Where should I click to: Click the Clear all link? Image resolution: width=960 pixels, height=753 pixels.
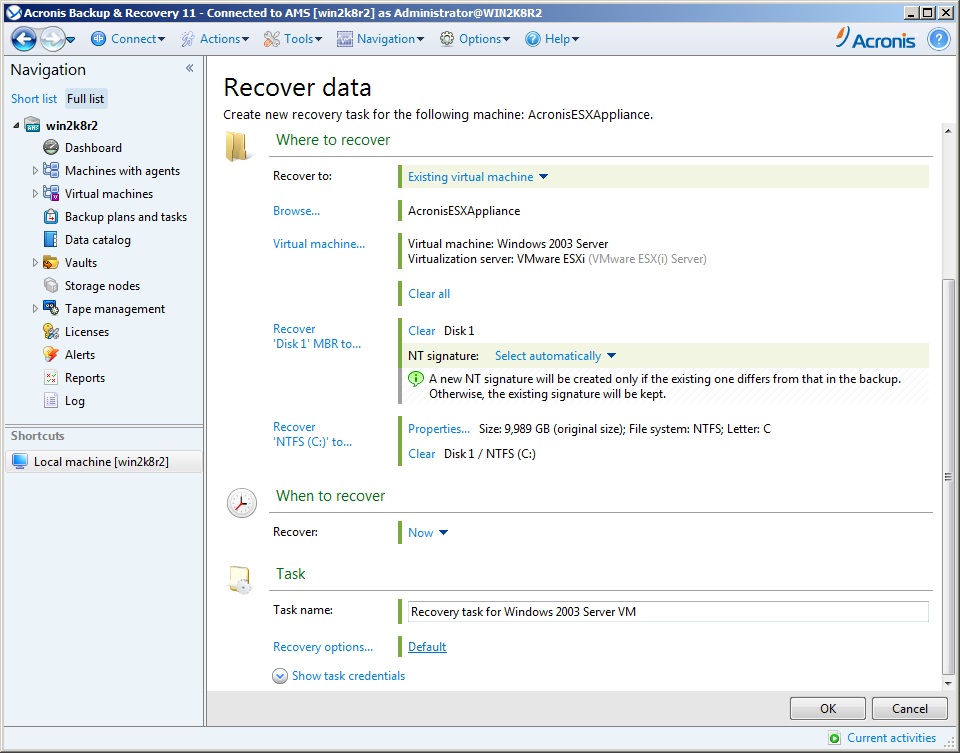point(429,294)
